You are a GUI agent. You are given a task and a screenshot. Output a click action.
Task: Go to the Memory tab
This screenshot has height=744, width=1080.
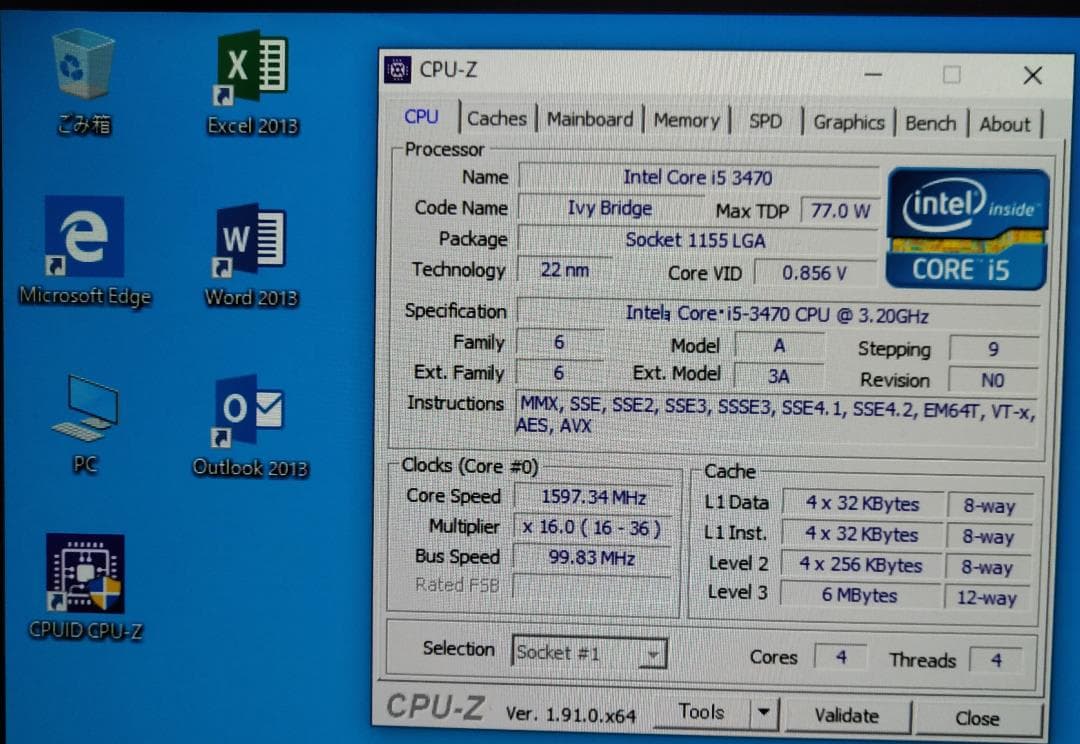tap(686, 121)
